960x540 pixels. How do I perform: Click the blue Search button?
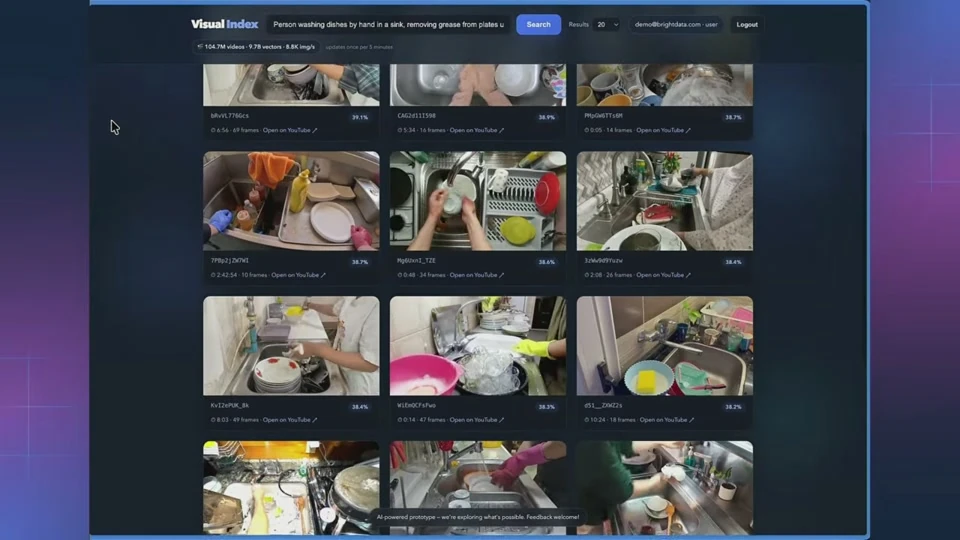coord(538,24)
